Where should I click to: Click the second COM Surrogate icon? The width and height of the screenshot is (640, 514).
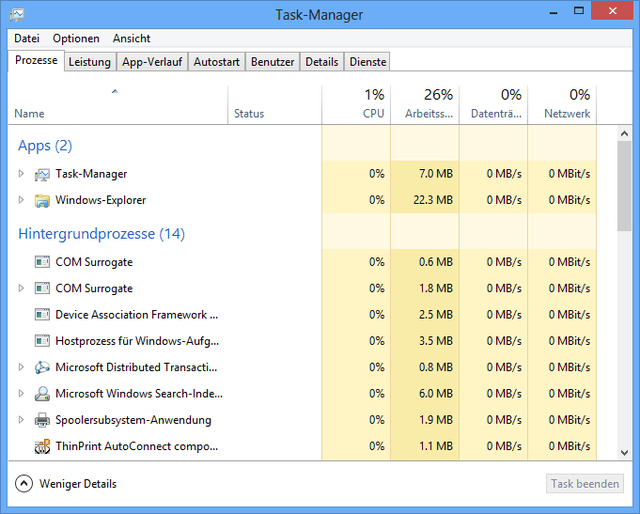[42, 289]
